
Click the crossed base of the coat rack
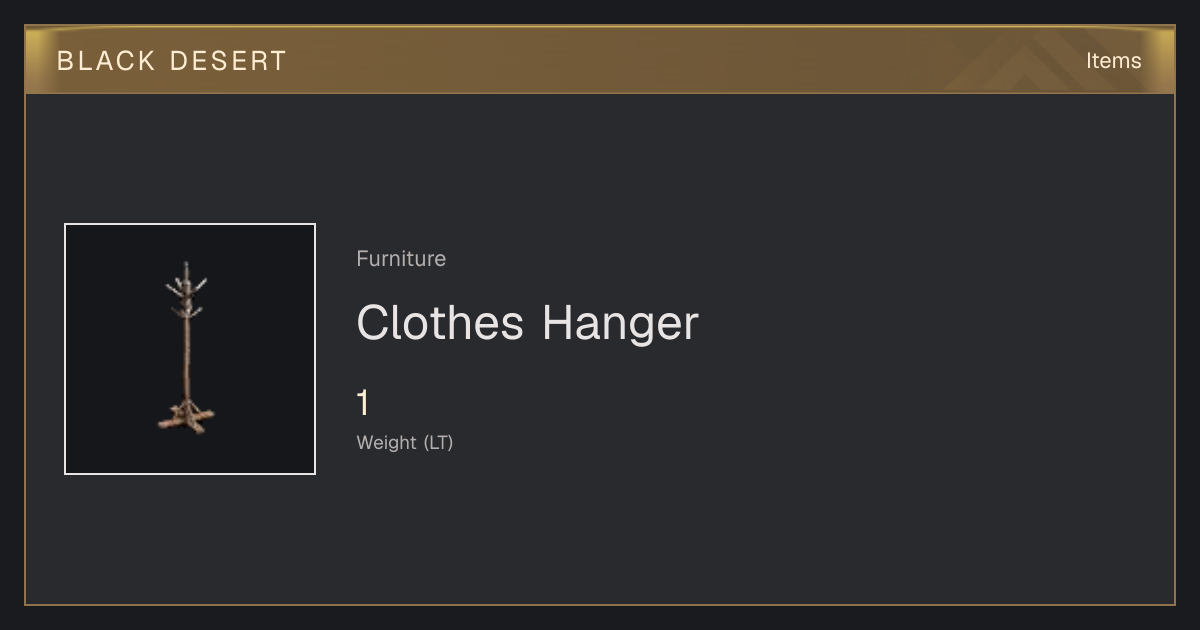click(x=186, y=416)
